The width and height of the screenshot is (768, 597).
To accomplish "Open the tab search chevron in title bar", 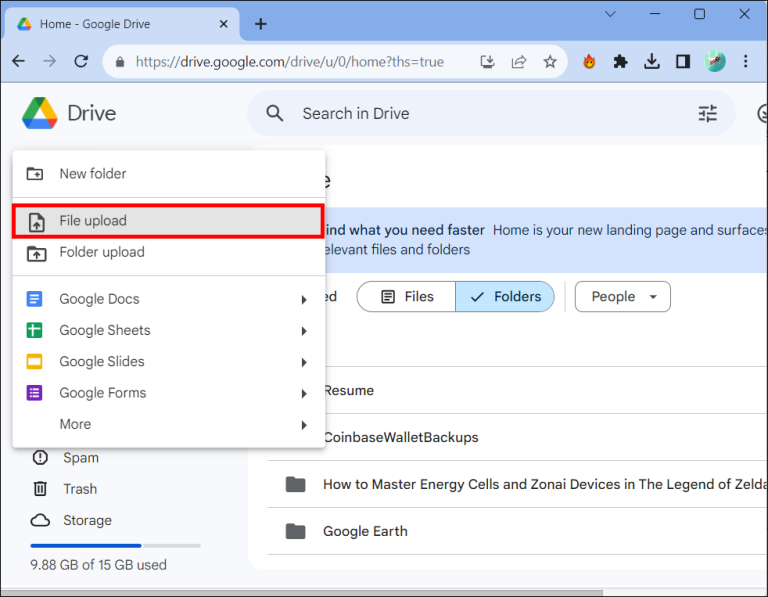I will (610, 14).
